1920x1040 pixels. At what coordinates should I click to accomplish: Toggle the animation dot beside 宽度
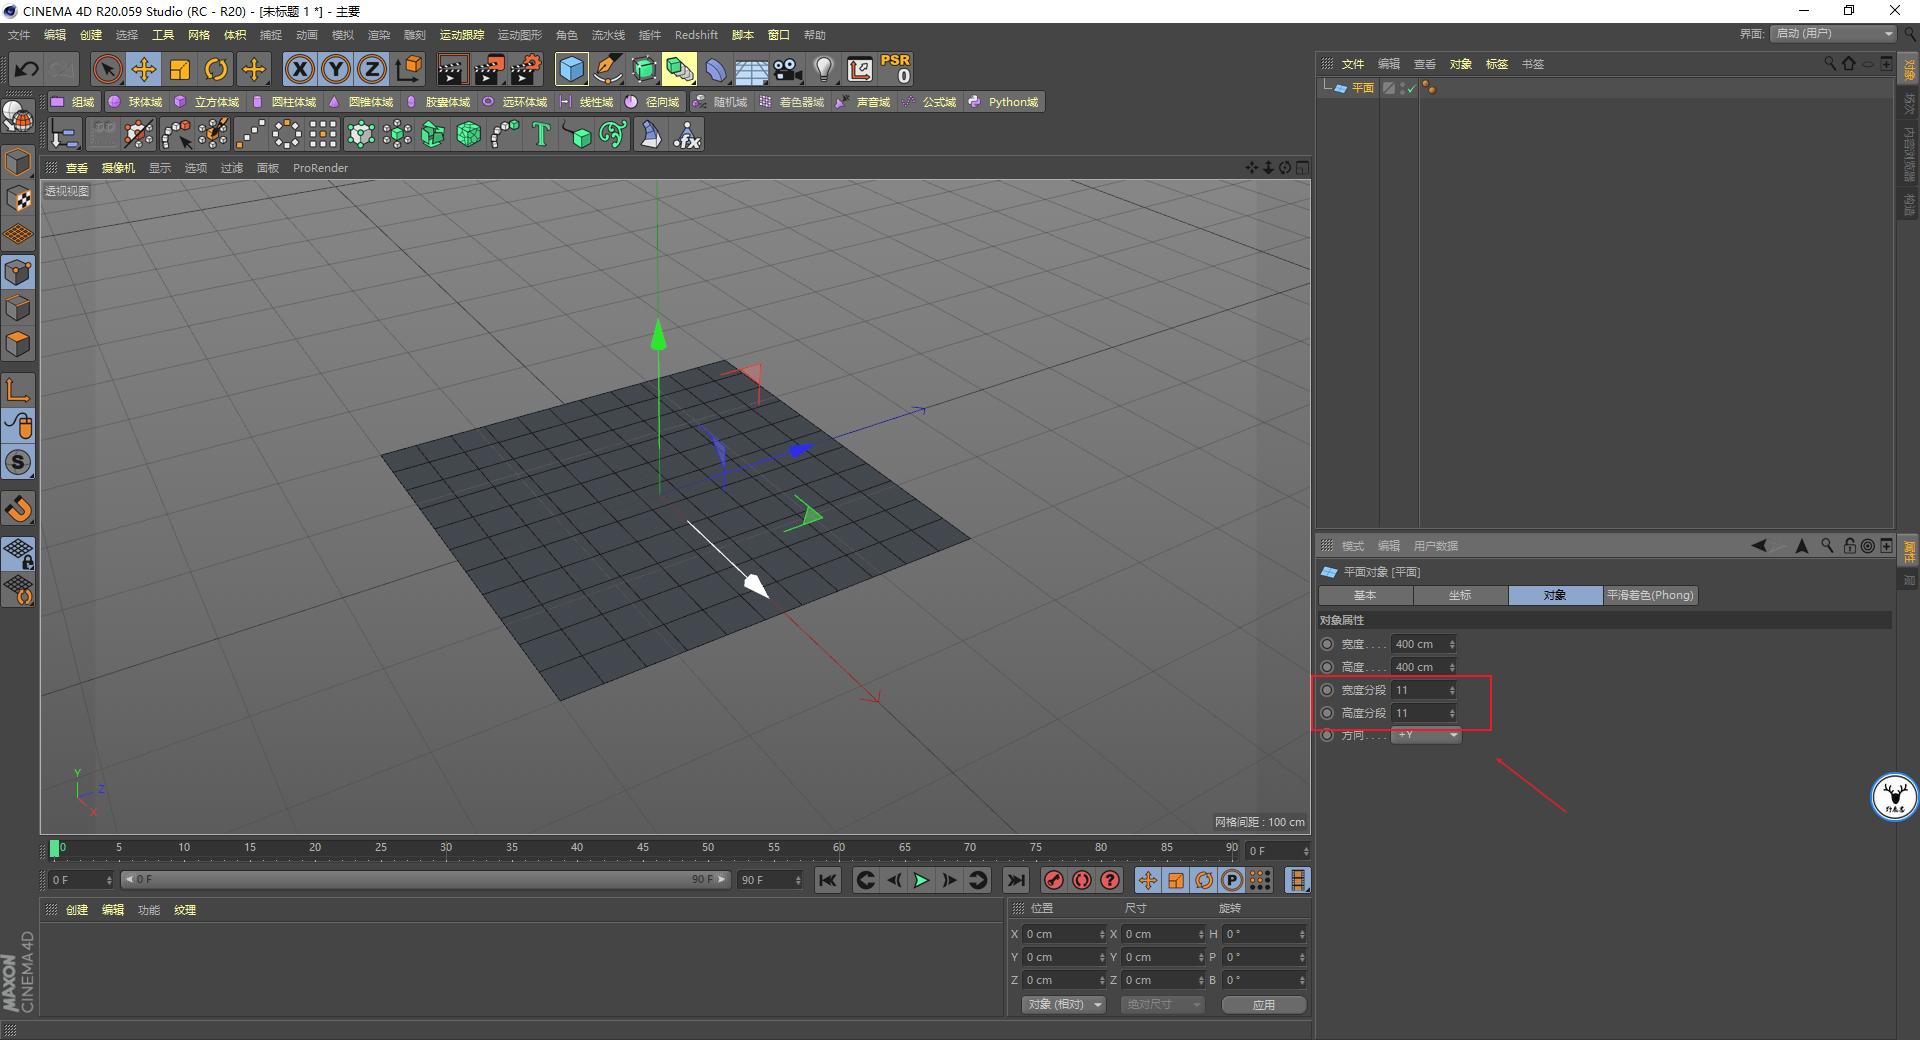click(x=1327, y=644)
